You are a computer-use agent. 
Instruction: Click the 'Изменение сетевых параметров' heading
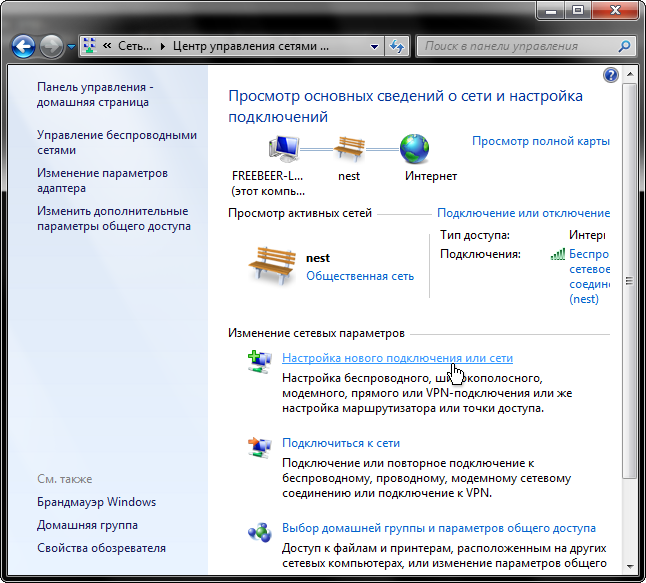pyautogui.click(x=316, y=333)
